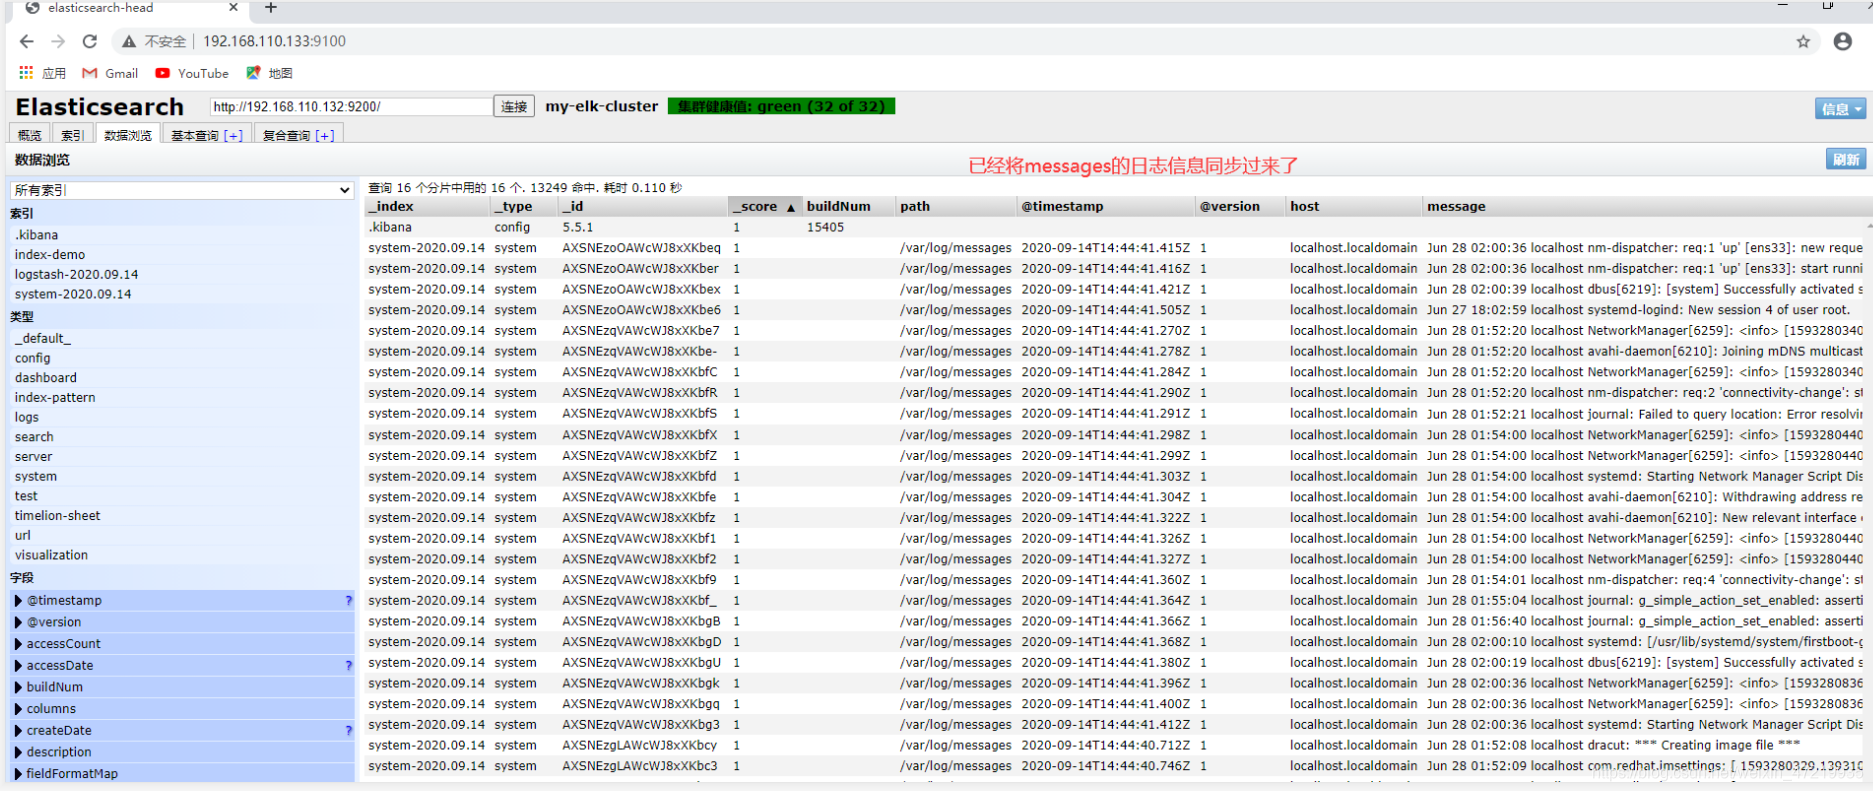
Task: Select the timelion-sheet type
Action: coord(182,516)
